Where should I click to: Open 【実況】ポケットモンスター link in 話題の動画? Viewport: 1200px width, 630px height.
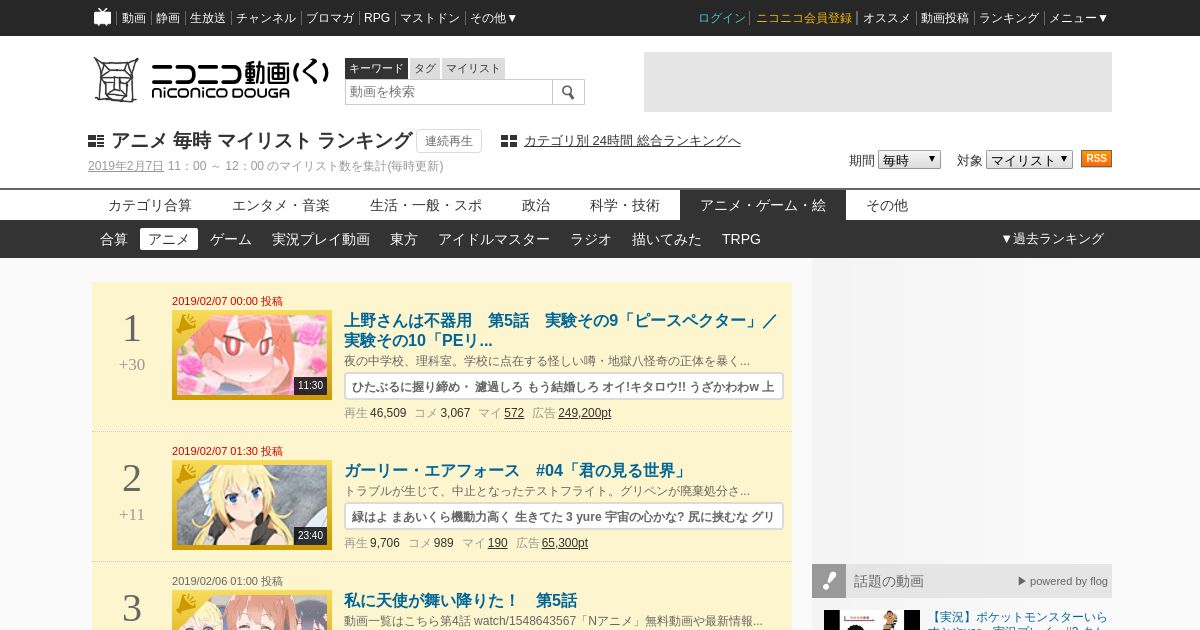coord(1019,618)
